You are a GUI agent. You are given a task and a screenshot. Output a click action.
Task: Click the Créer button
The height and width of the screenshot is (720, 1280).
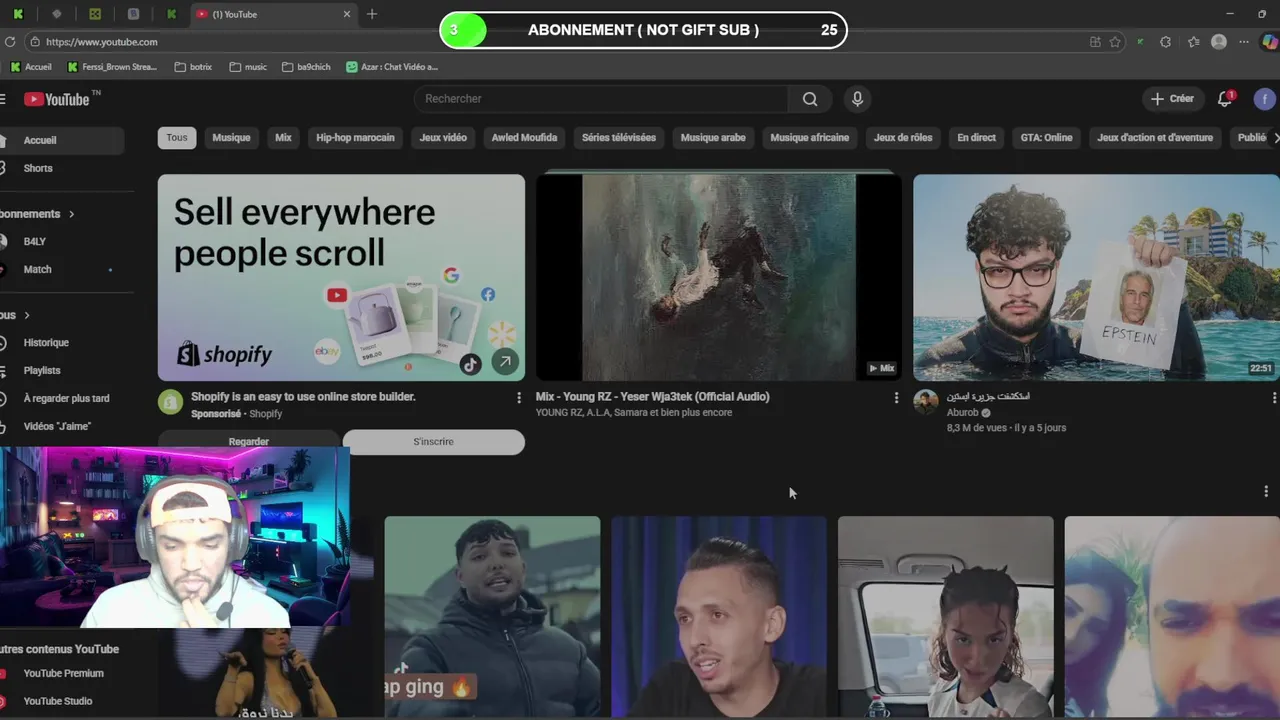(x=1172, y=99)
